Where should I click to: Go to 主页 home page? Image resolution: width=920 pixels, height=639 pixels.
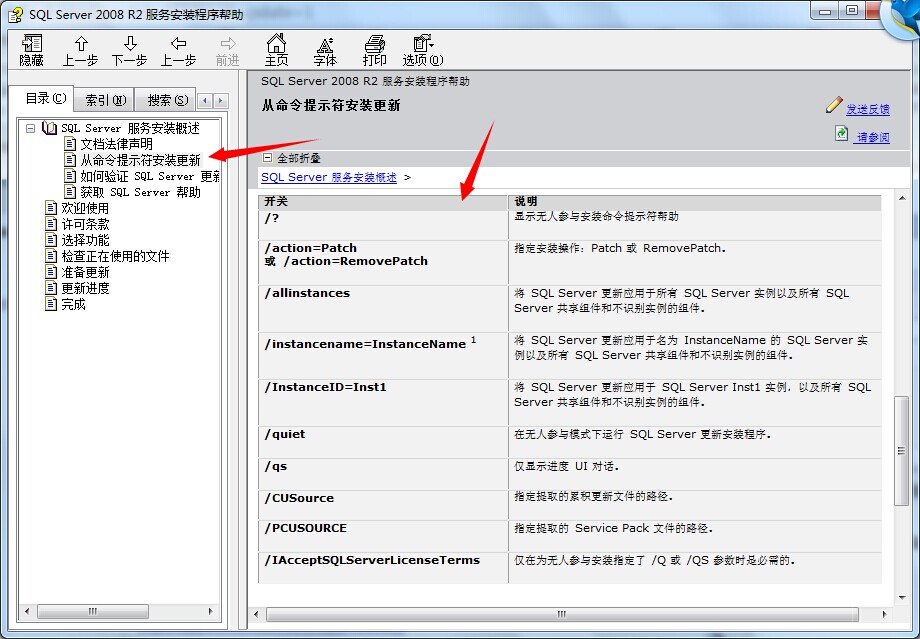pos(276,50)
